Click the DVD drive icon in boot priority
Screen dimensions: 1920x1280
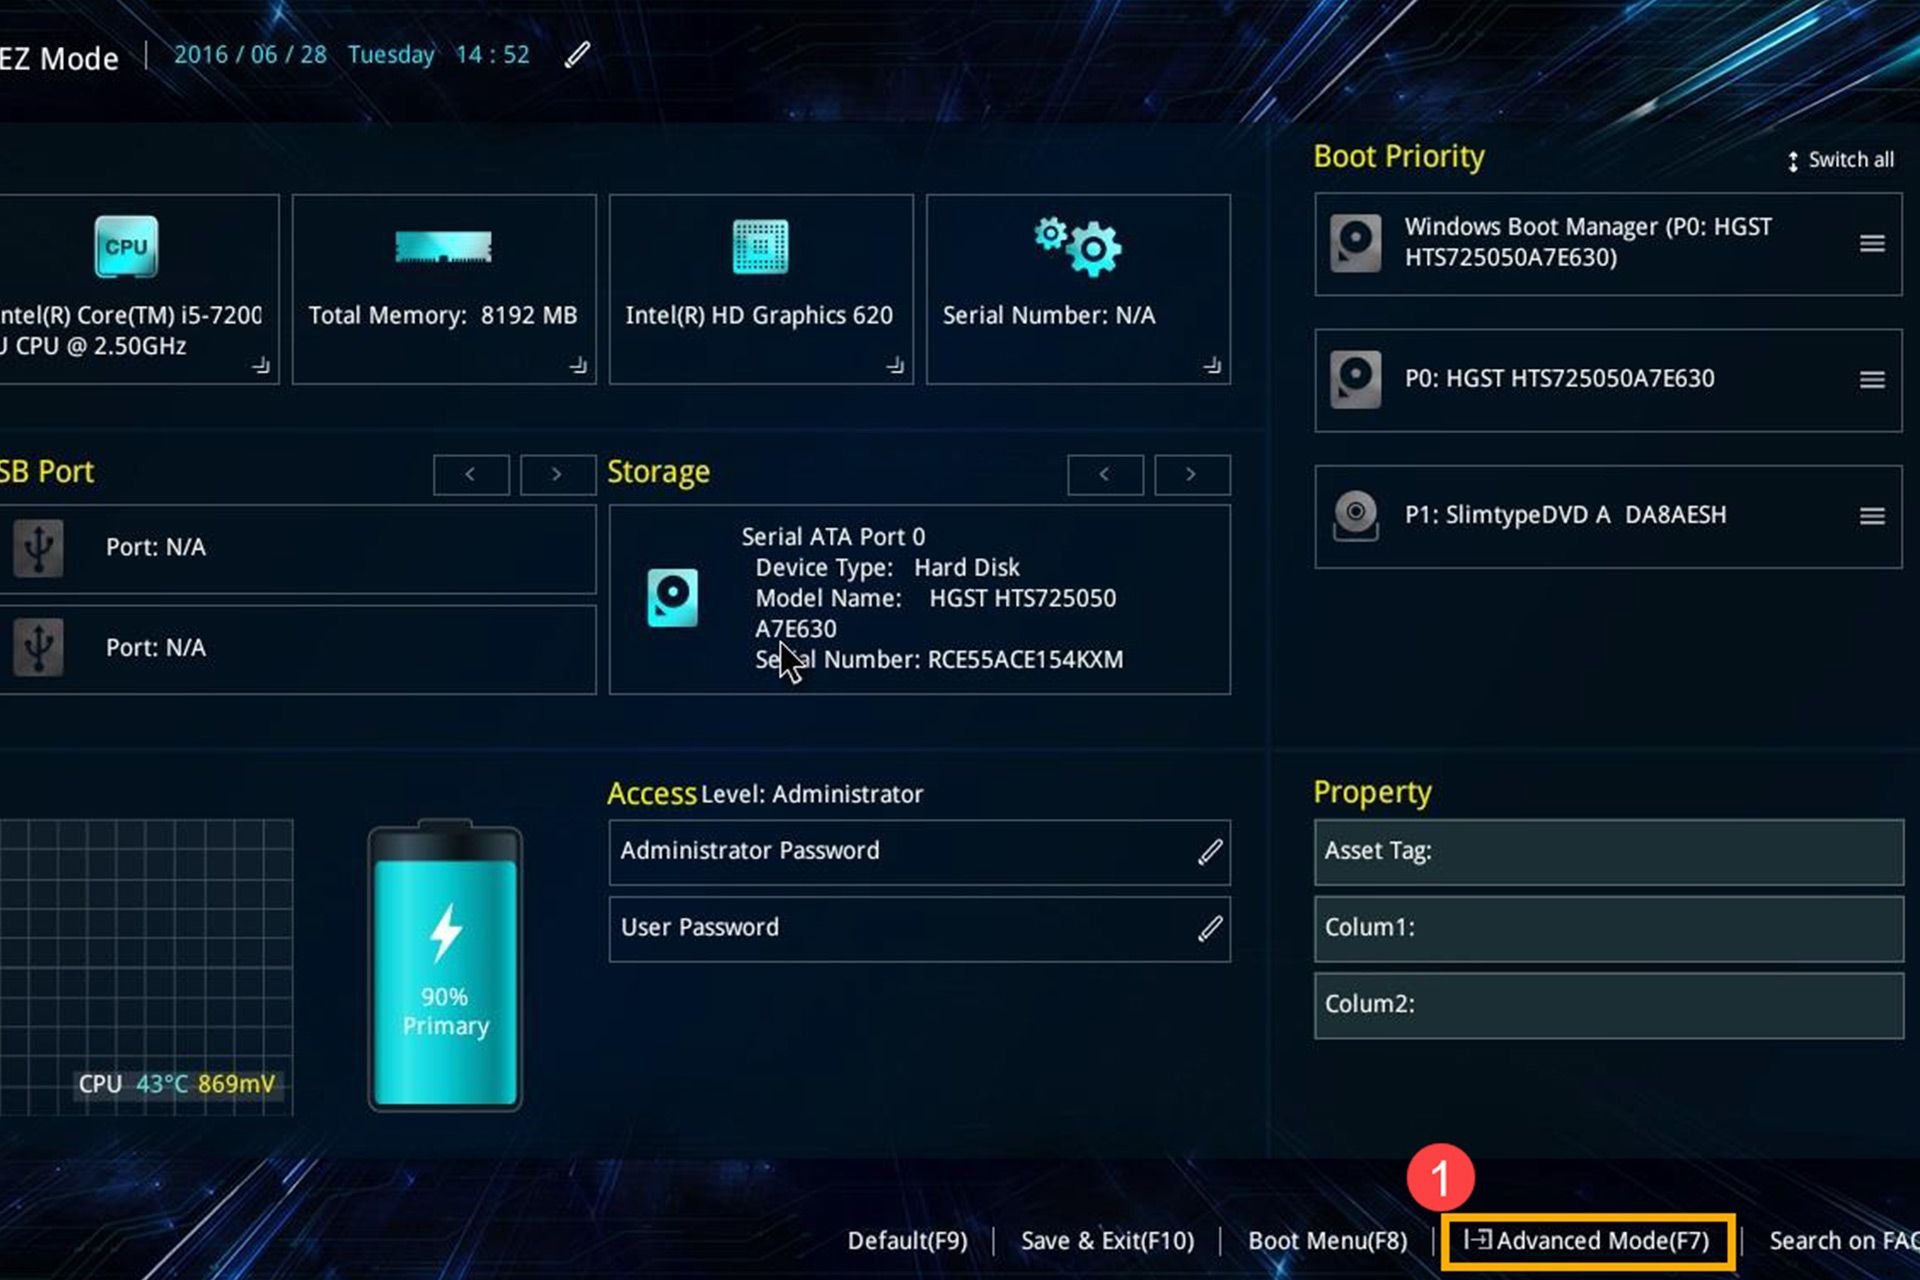1354,514
